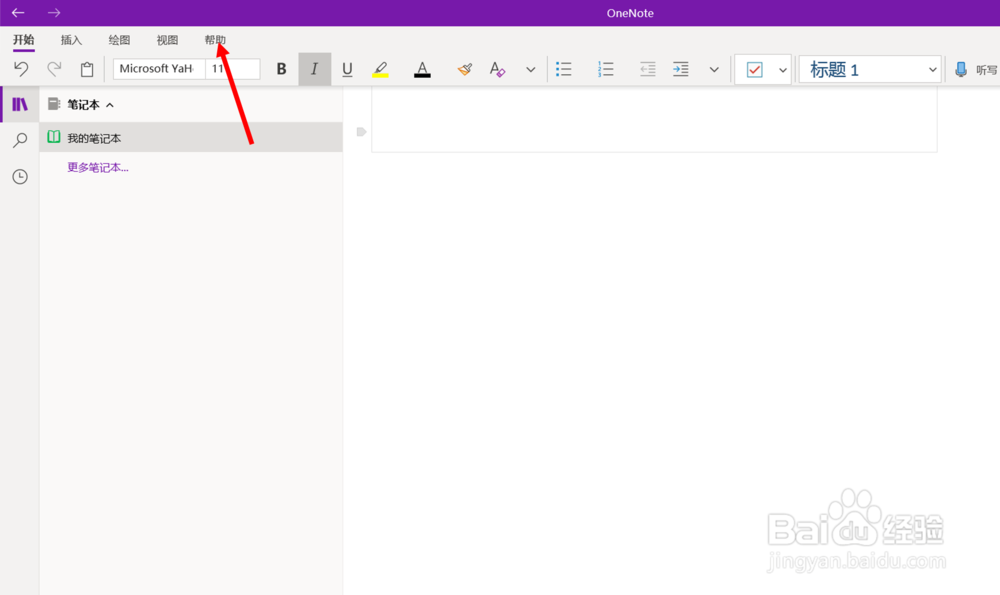Open the 开始 tab

coord(24,40)
